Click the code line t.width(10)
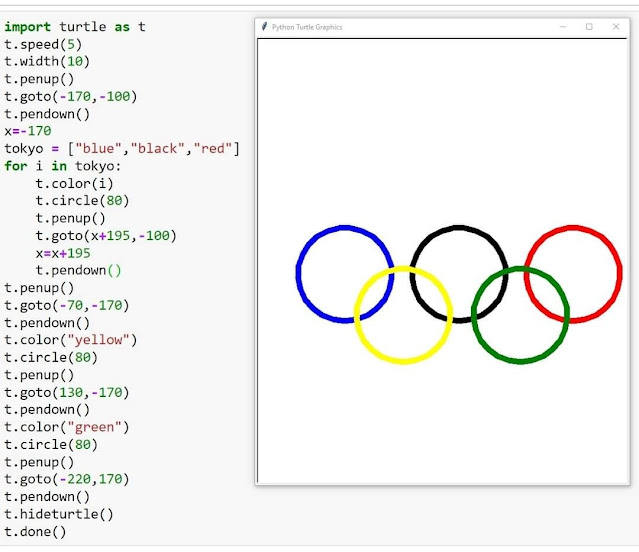639x552 pixels. click(x=47, y=62)
